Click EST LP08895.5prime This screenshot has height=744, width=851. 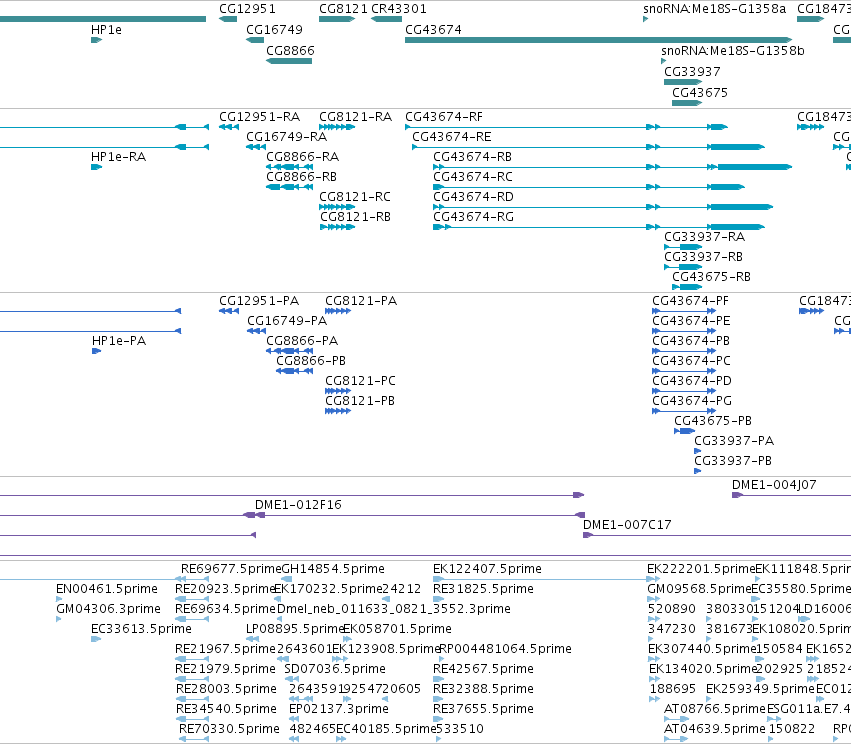[295, 629]
